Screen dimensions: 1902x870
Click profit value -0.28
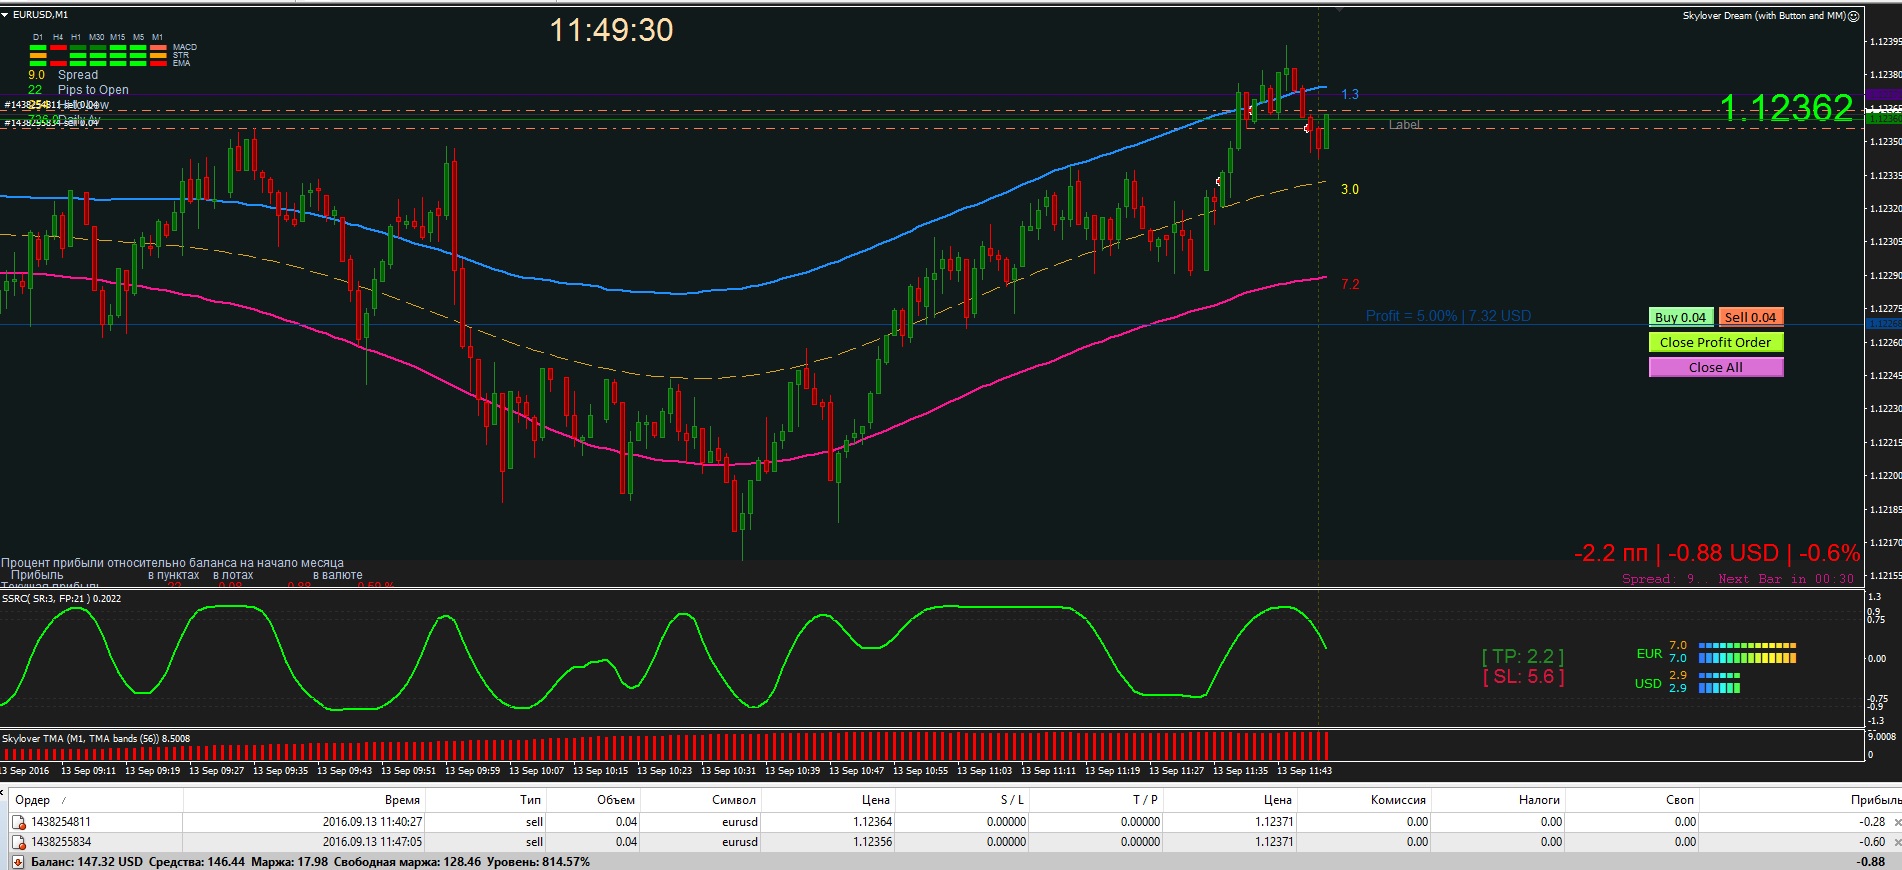pyautogui.click(x=1872, y=822)
